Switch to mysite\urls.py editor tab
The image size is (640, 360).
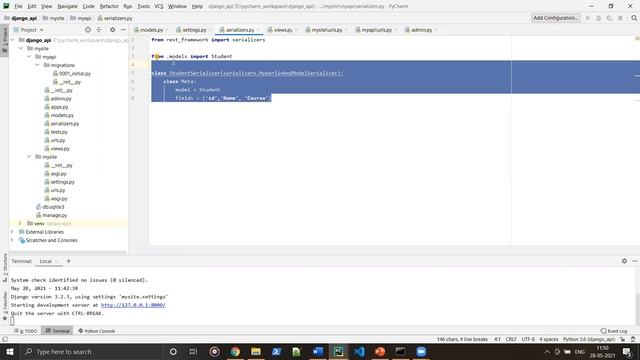point(327,30)
